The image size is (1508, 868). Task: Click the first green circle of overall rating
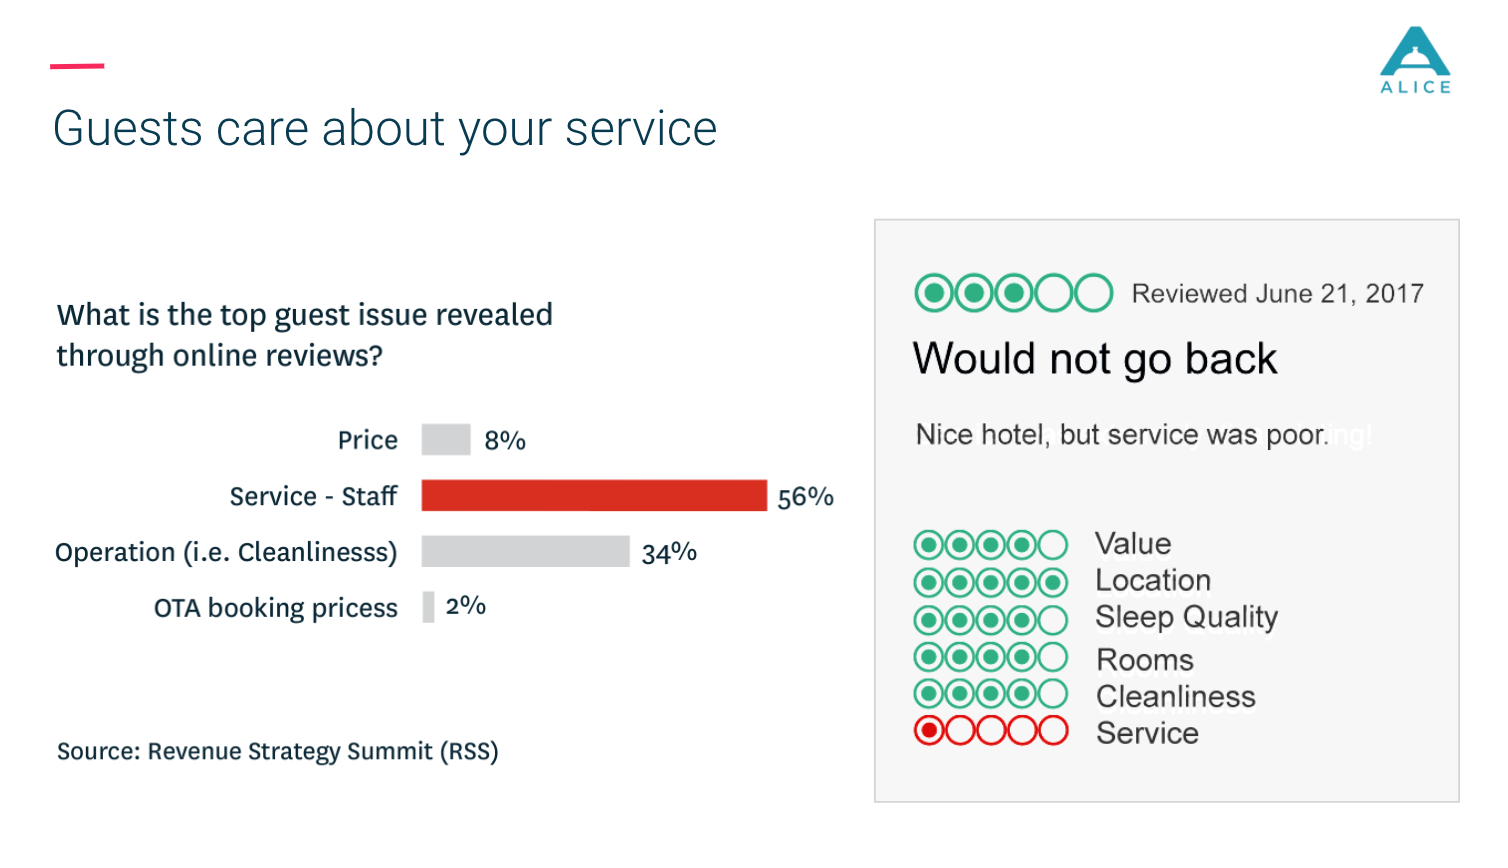coord(934,293)
